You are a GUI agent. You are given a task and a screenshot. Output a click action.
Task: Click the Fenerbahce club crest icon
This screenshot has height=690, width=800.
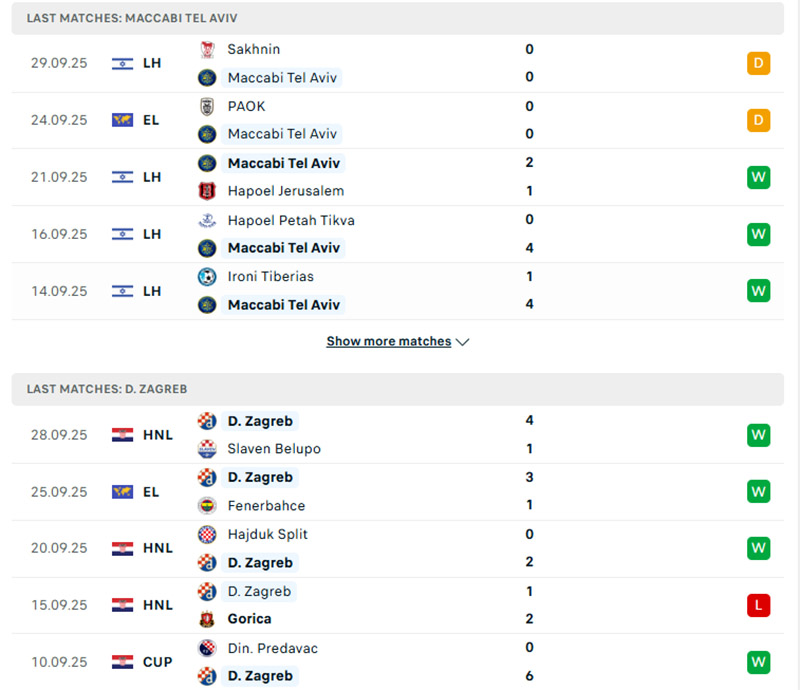click(x=207, y=506)
